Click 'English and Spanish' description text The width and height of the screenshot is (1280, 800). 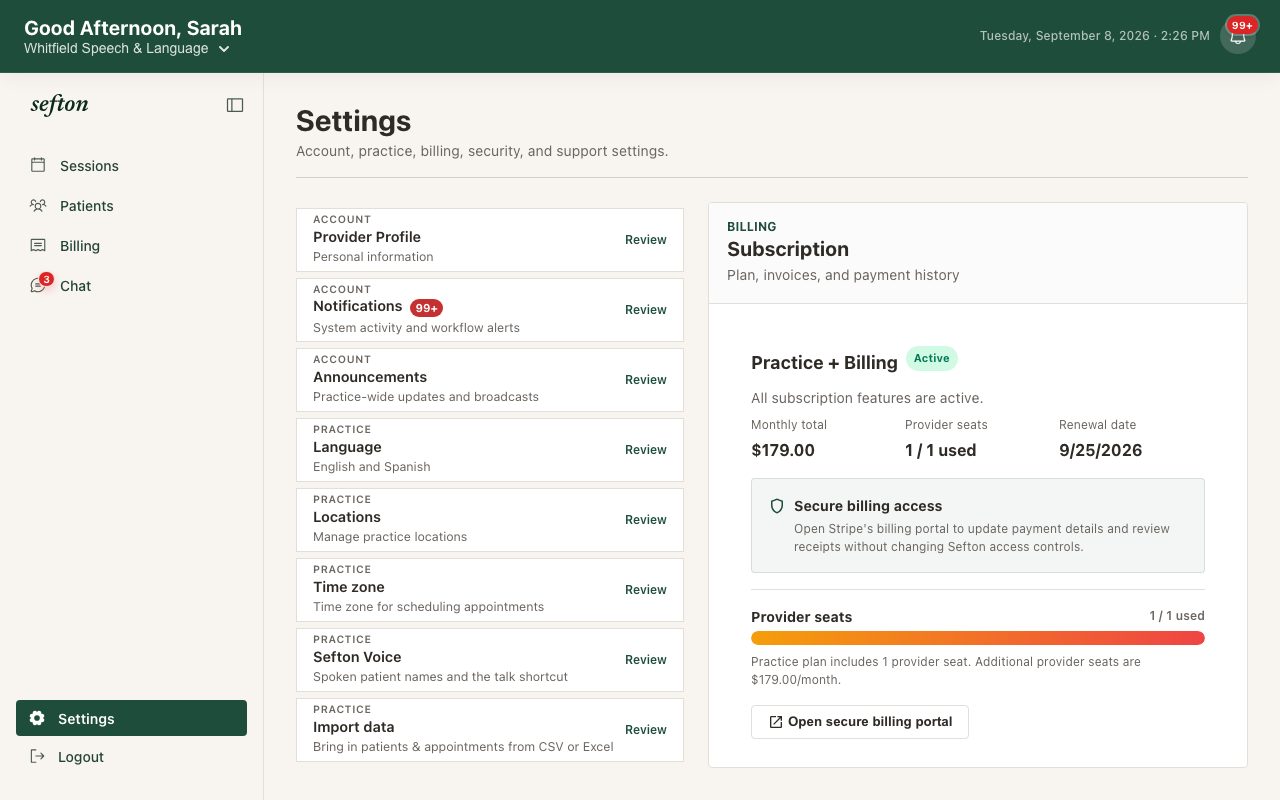(372, 467)
